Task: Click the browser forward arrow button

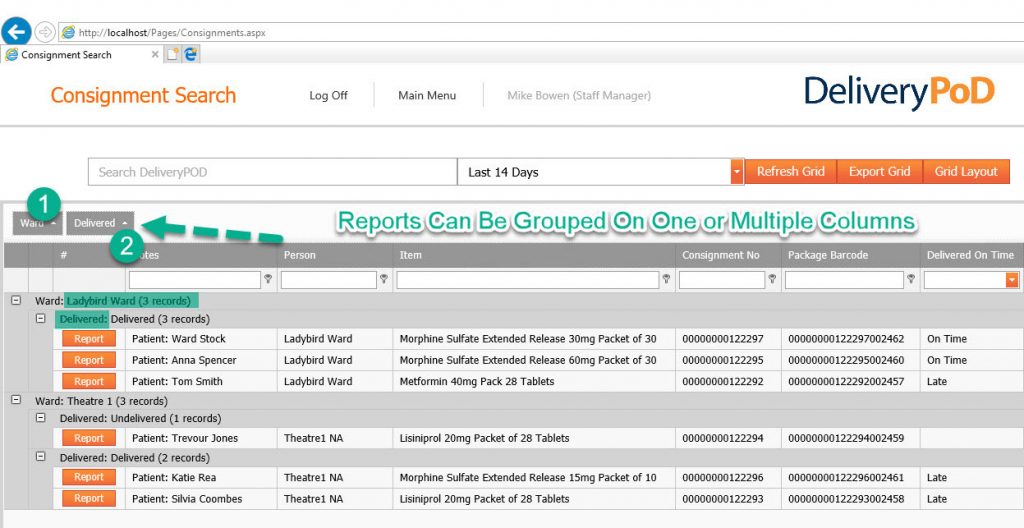Action: (44, 31)
